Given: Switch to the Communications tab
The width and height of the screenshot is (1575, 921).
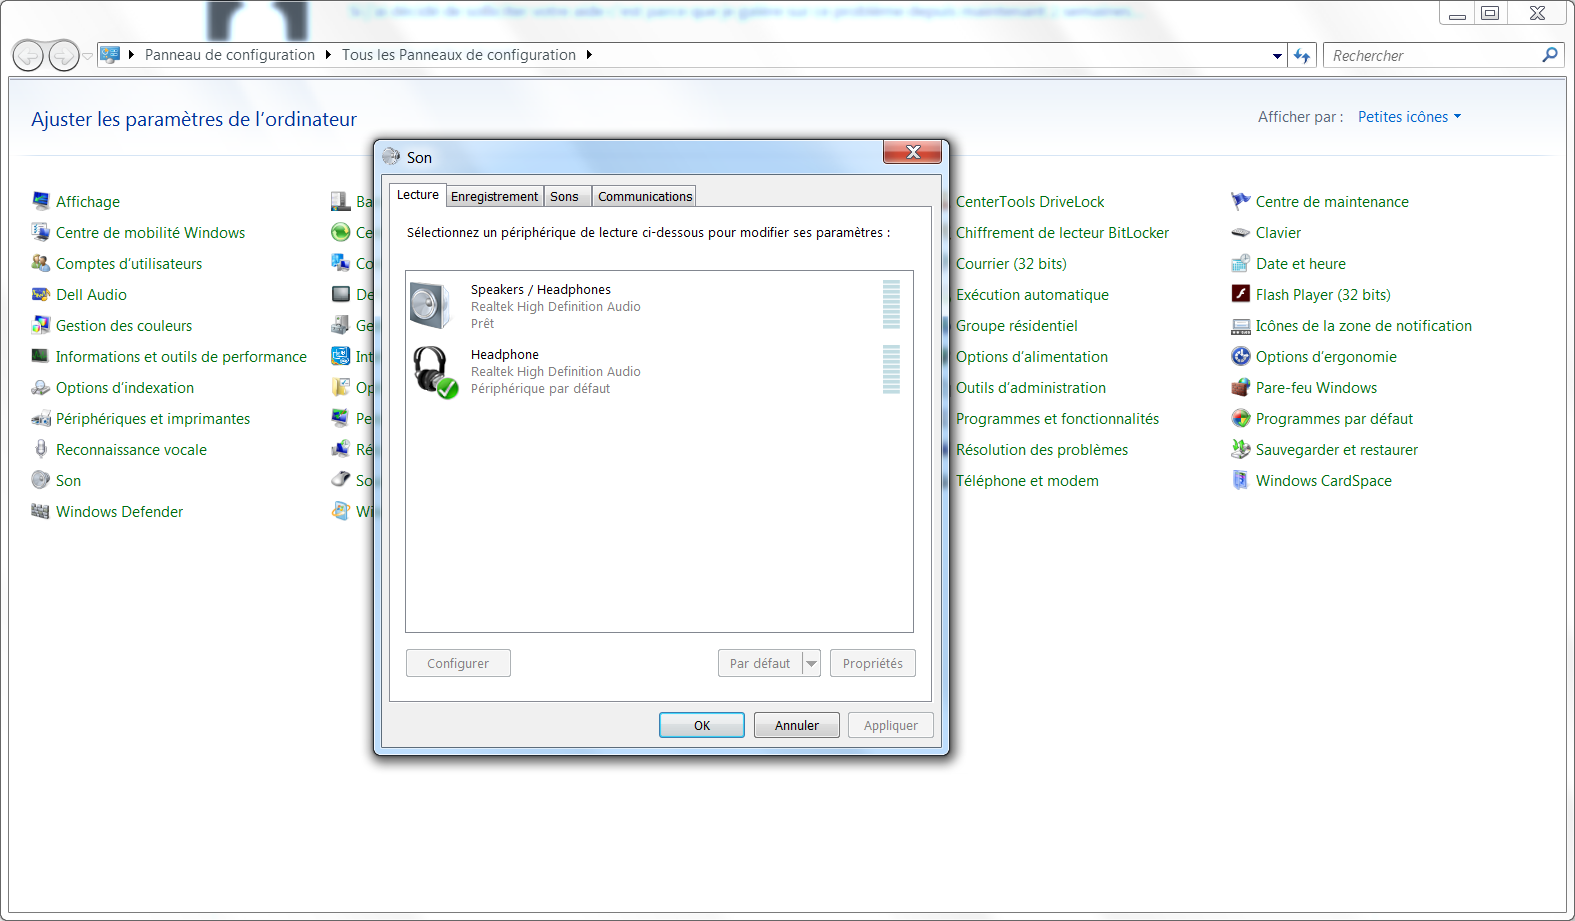Looking at the screenshot, I should [x=645, y=196].
